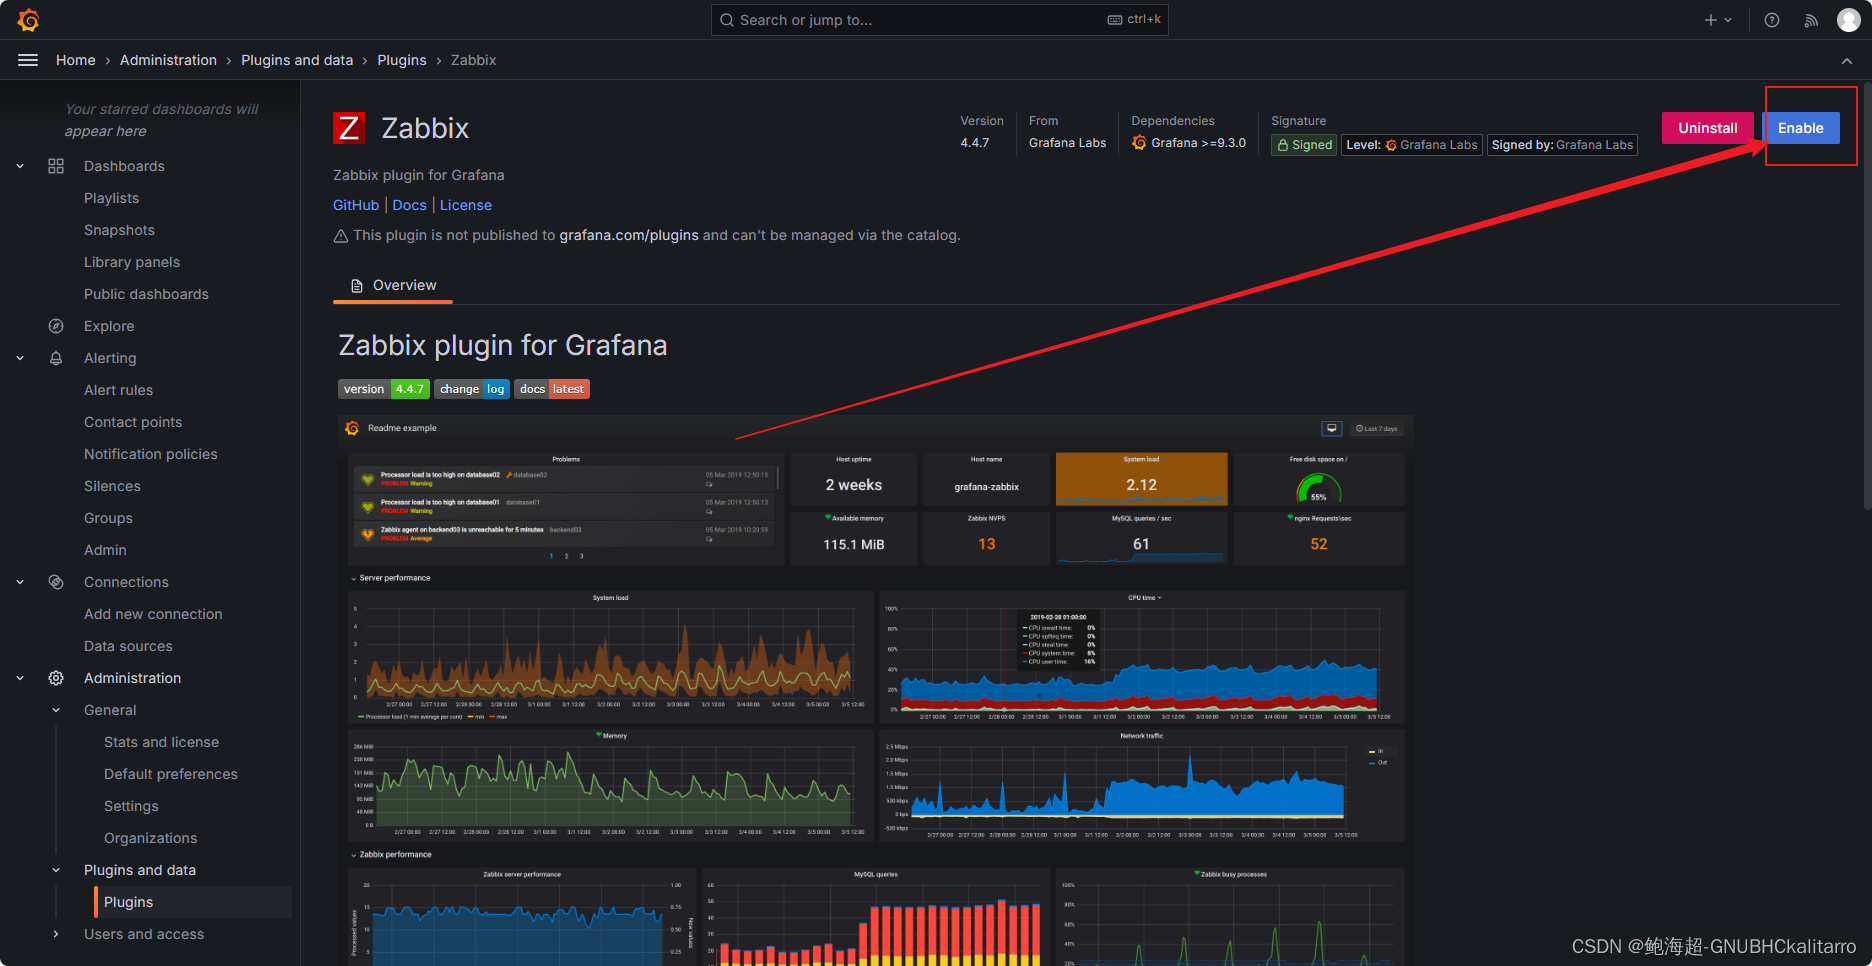Open Library panels in the sidebar
The height and width of the screenshot is (966, 1872).
pyautogui.click(x=132, y=262)
